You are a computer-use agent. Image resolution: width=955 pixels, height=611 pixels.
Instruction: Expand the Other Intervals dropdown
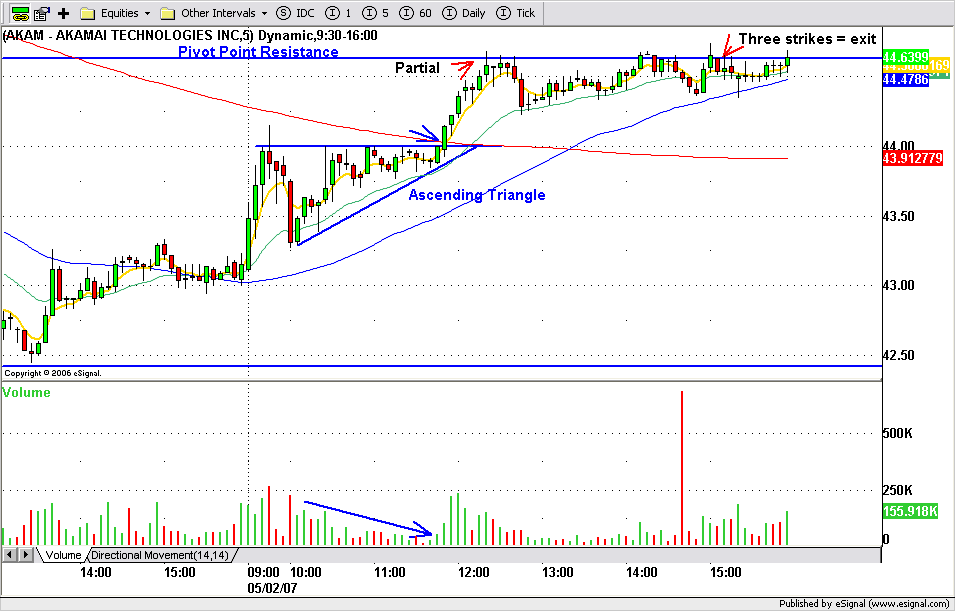[x=214, y=13]
